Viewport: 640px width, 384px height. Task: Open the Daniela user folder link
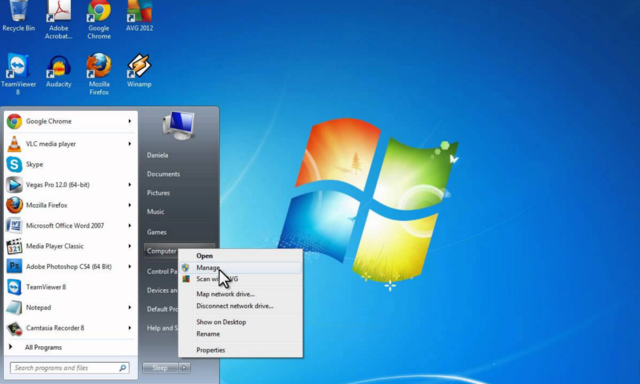point(158,155)
